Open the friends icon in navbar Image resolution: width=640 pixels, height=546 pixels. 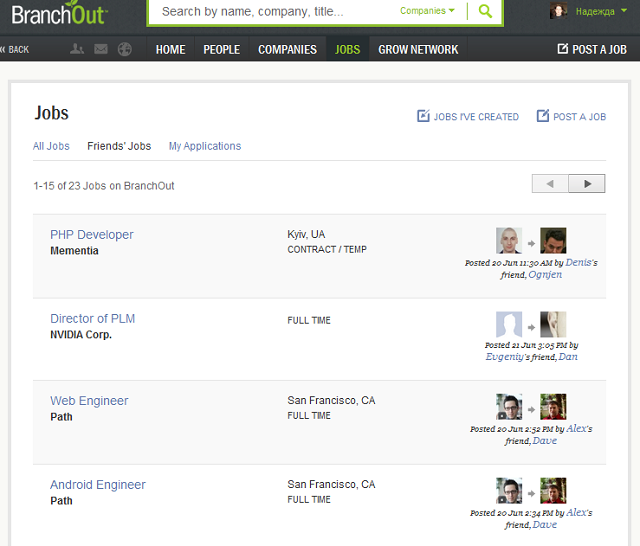(77, 49)
